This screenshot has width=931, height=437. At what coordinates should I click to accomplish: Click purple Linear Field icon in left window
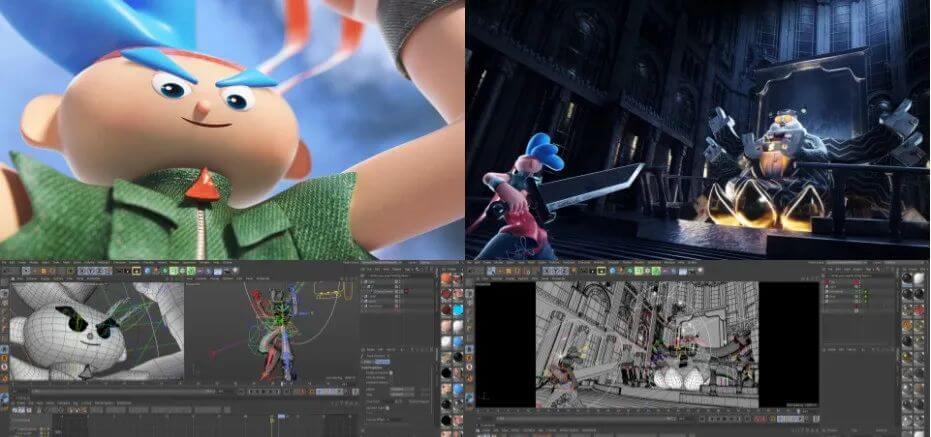(200, 271)
